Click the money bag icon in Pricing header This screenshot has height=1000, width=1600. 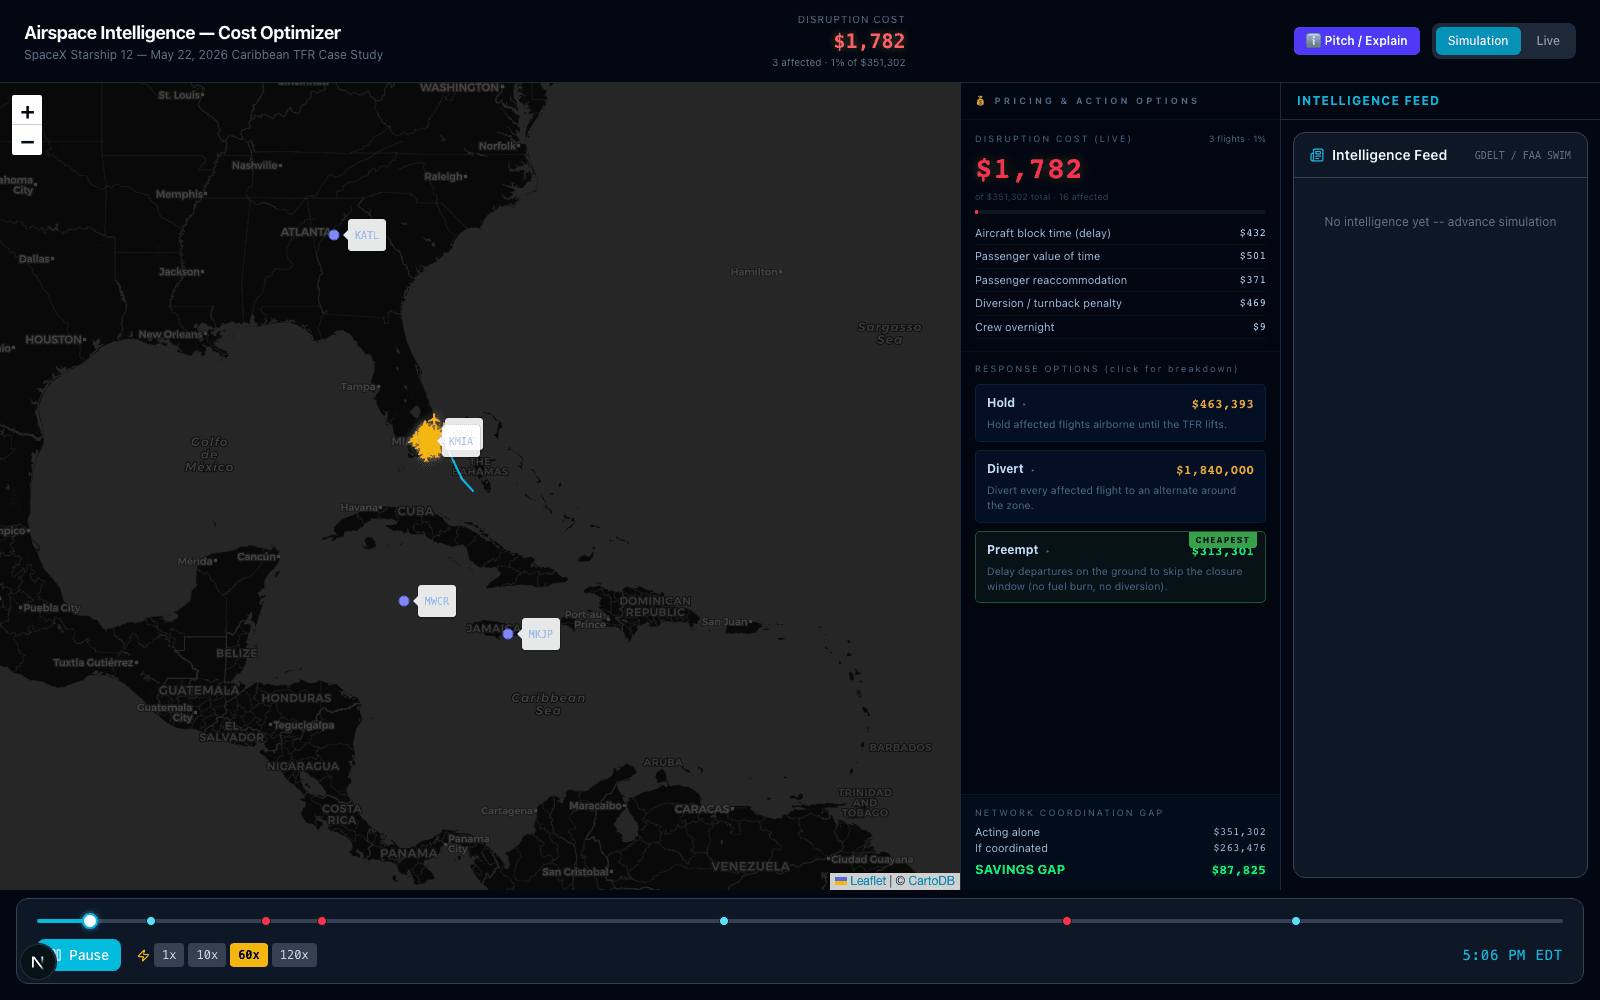[980, 101]
